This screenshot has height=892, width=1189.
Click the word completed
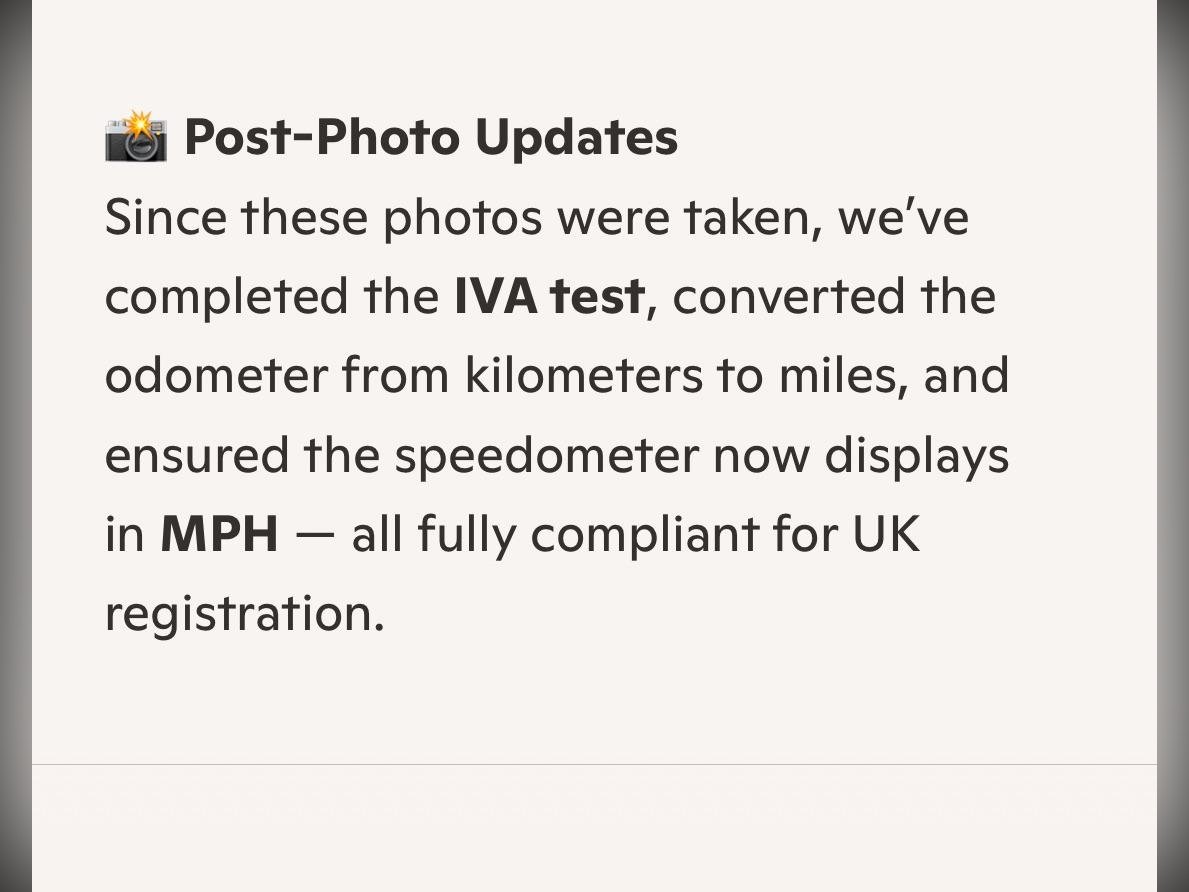(x=226, y=297)
